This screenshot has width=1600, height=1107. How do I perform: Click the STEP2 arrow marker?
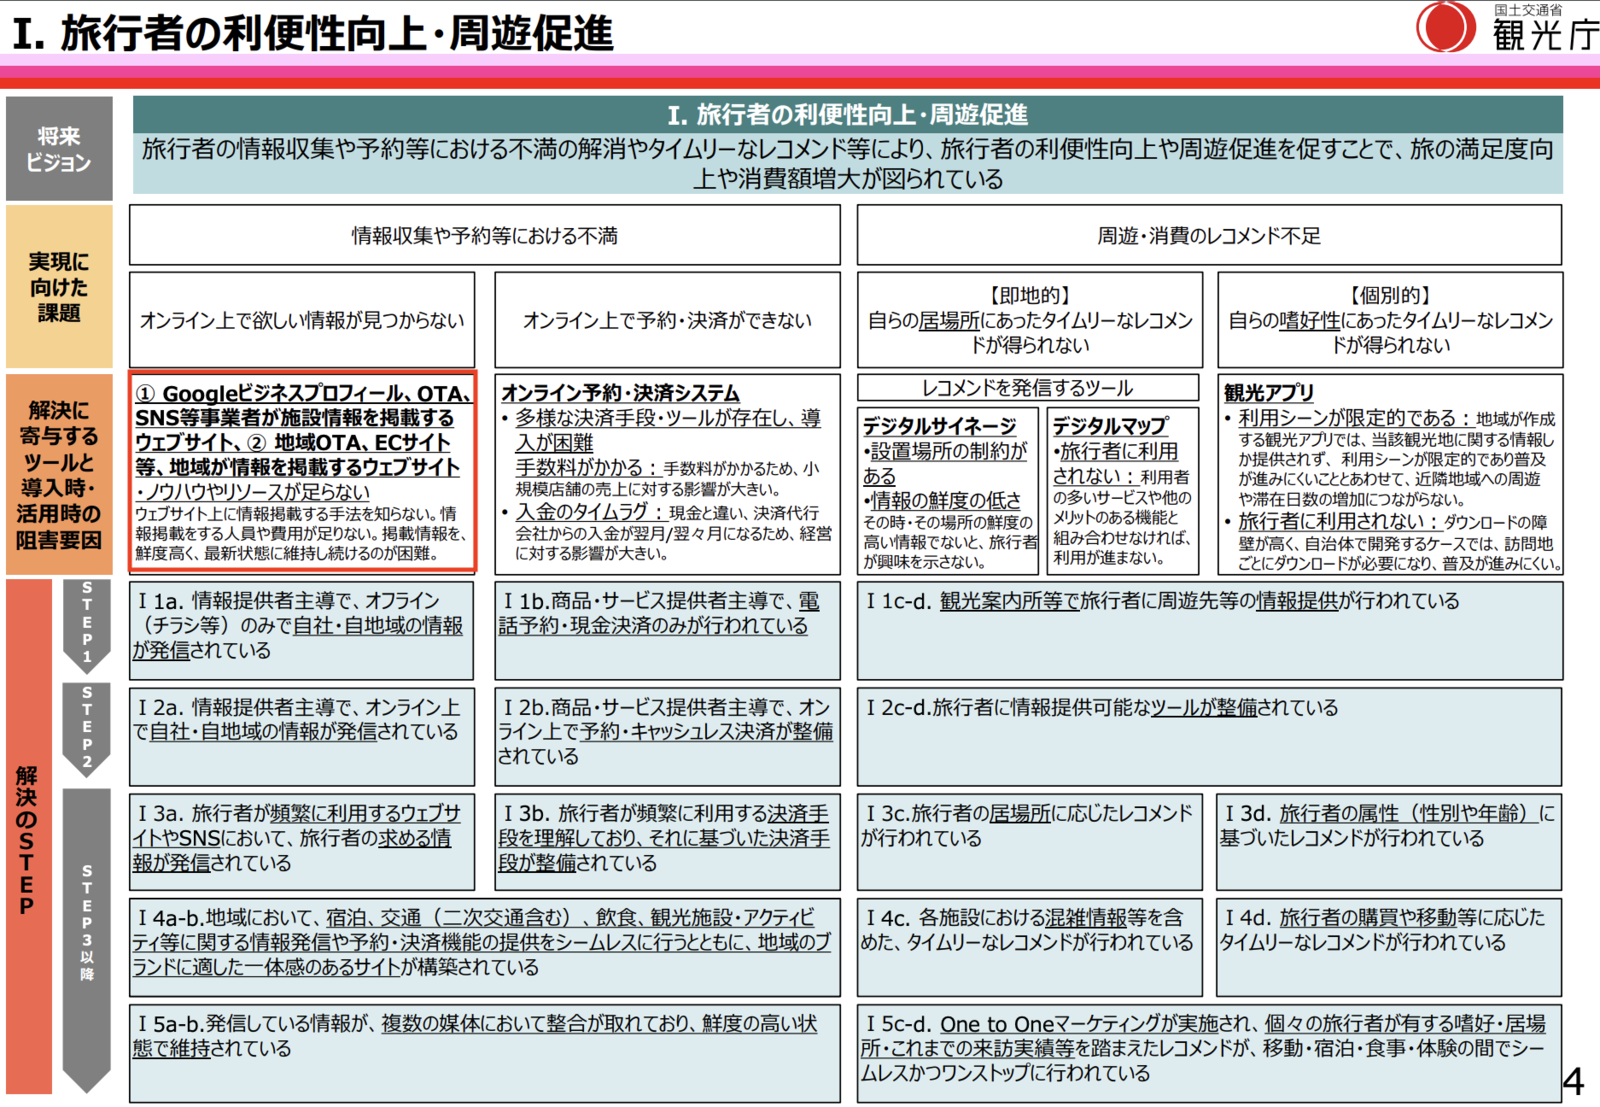click(x=87, y=730)
